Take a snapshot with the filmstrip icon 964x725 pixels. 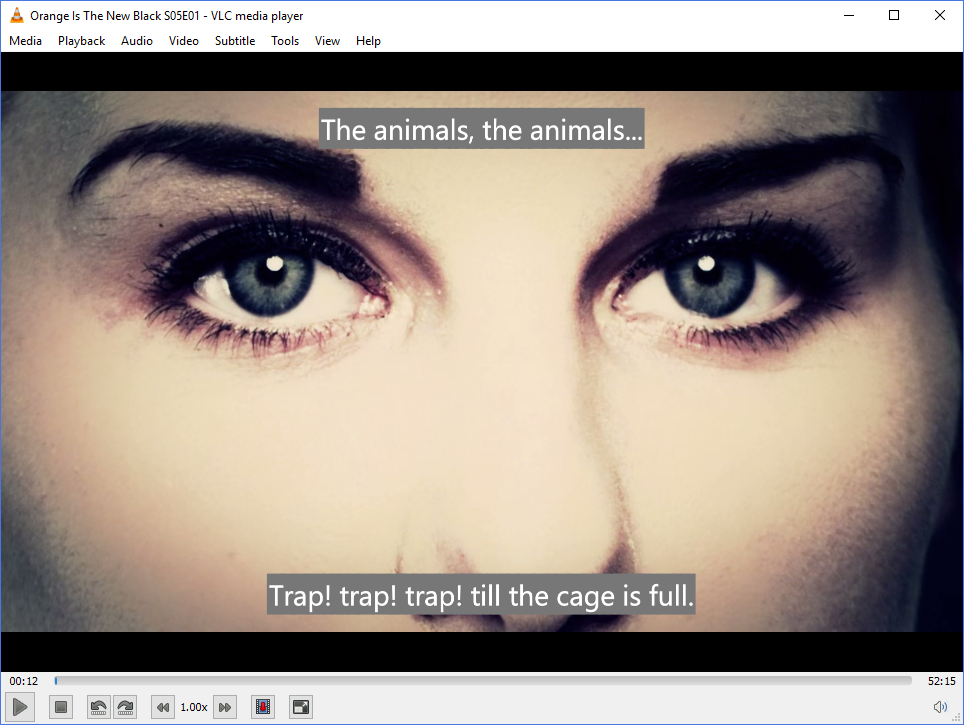click(263, 707)
